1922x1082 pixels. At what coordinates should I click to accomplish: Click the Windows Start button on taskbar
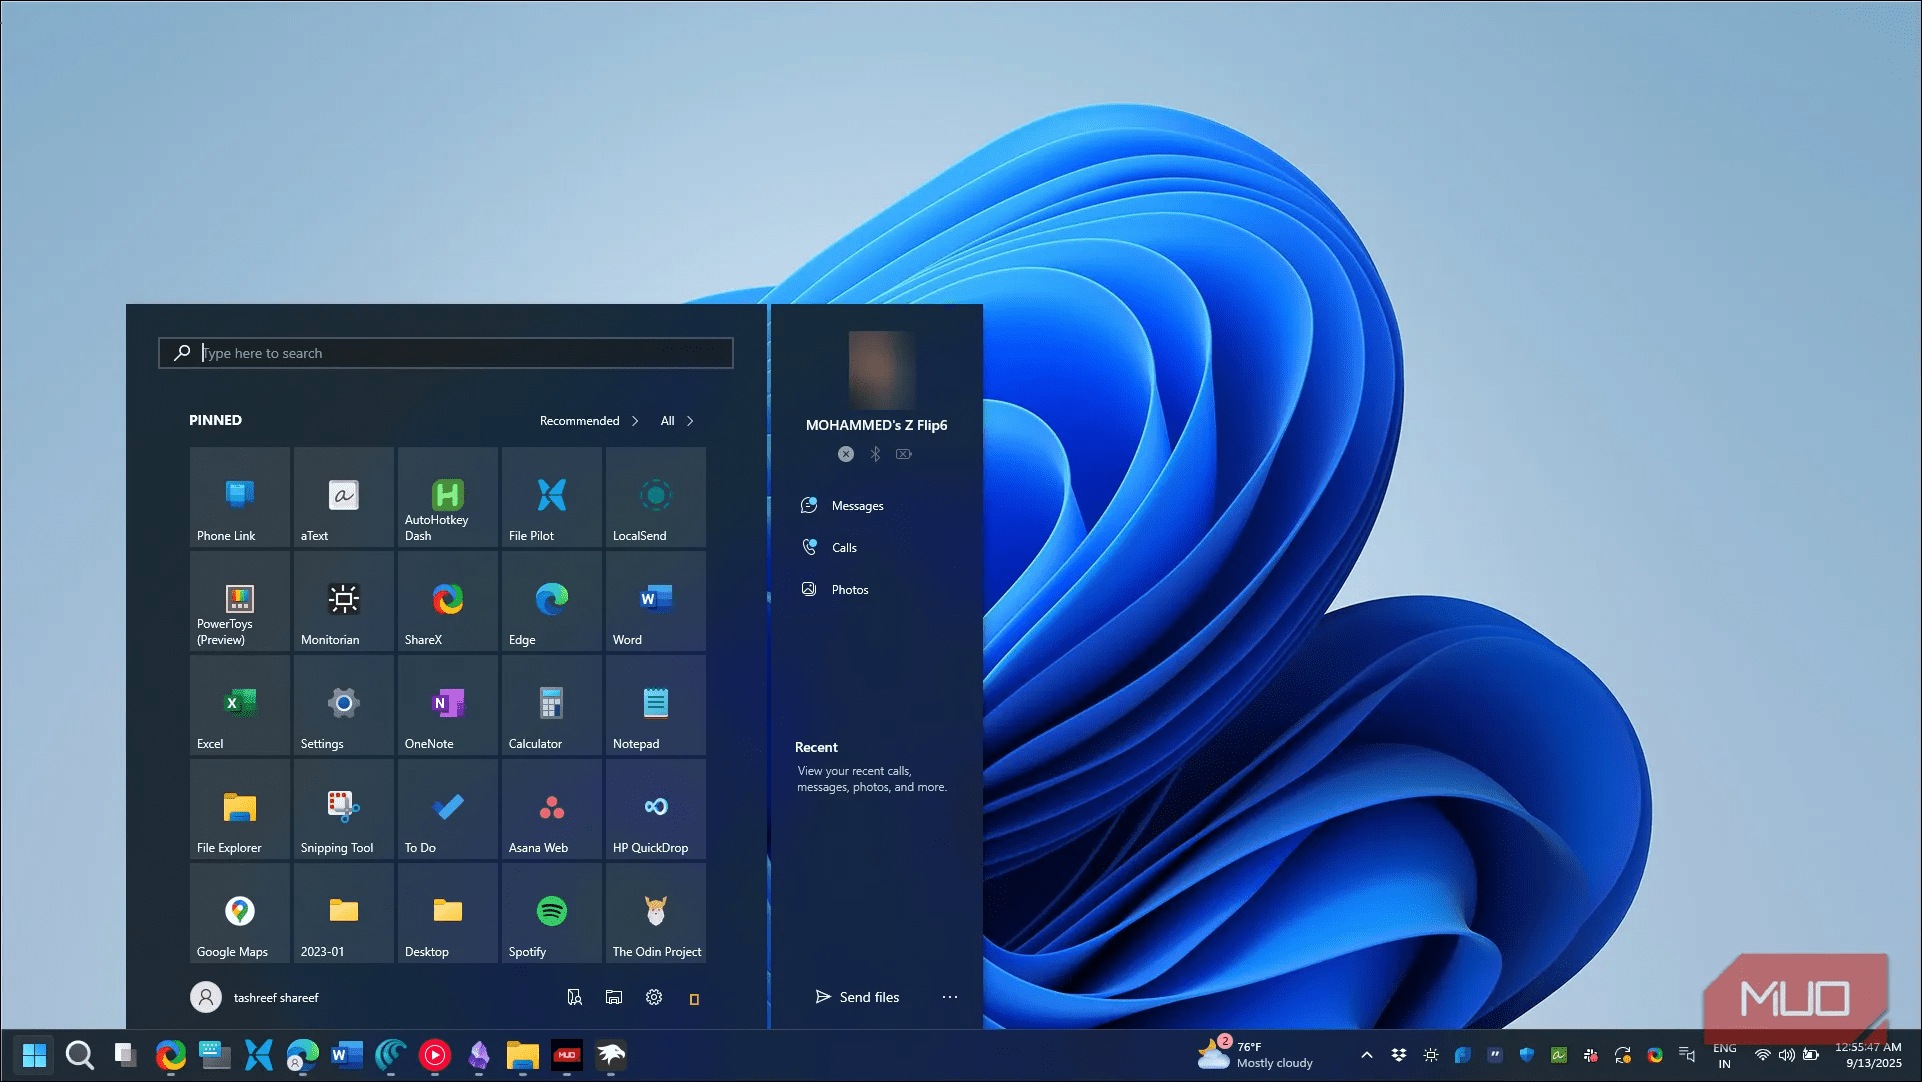click(x=35, y=1055)
